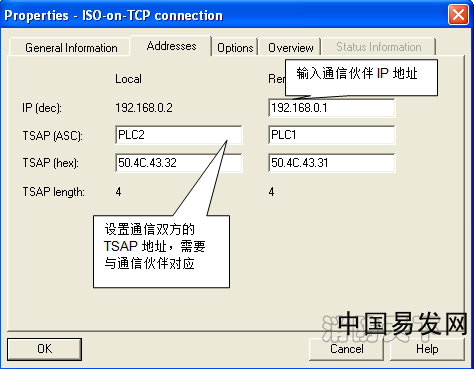Open the Options tab
The image size is (474, 369).
[235, 47]
